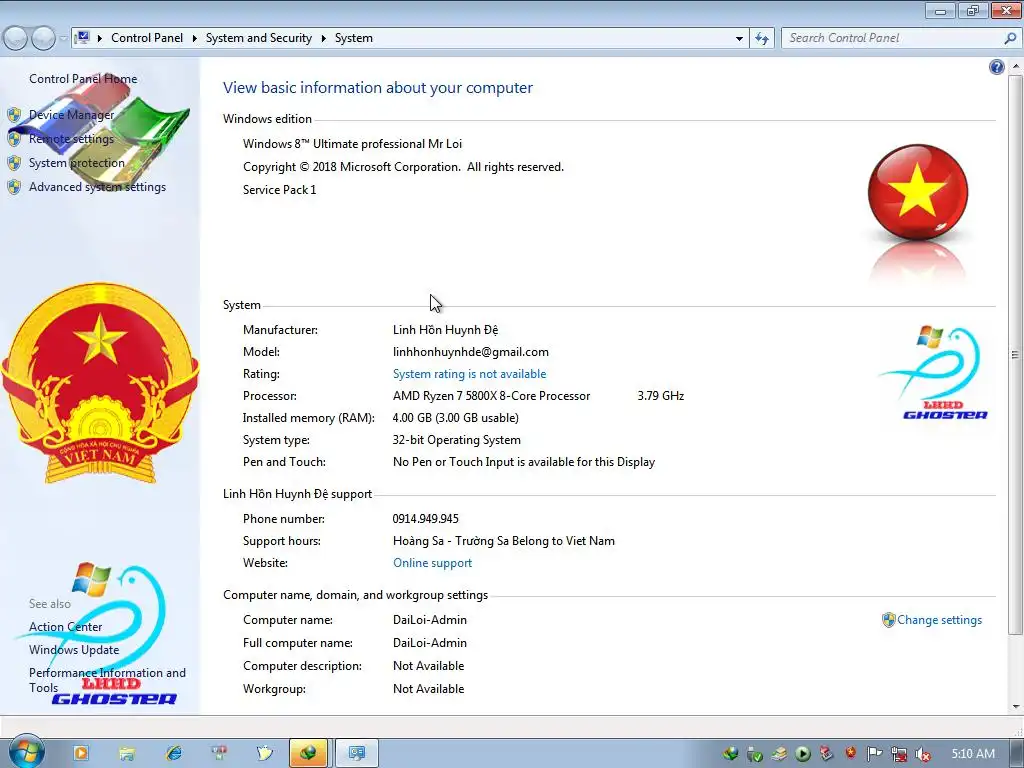Open Windows Help with the question mark icon
The height and width of the screenshot is (768, 1024).
pos(997,67)
